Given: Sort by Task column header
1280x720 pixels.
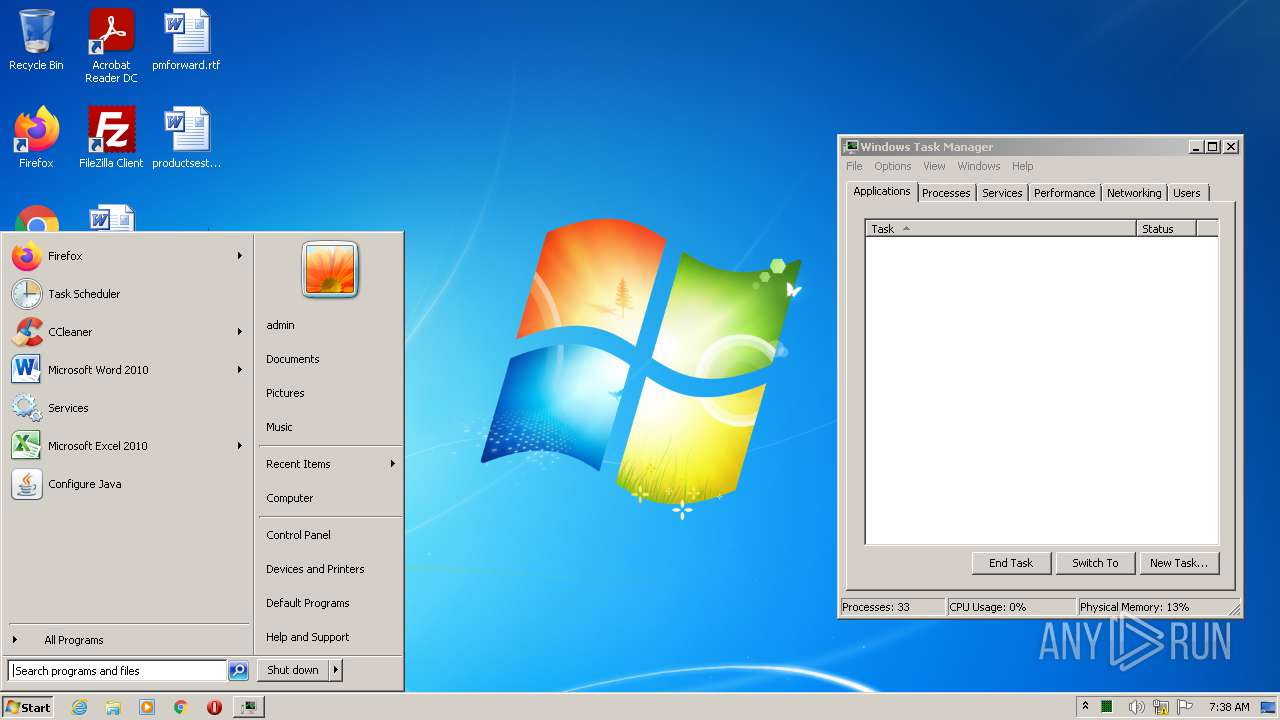Looking at the screenshot, I should coord(1001,229).
